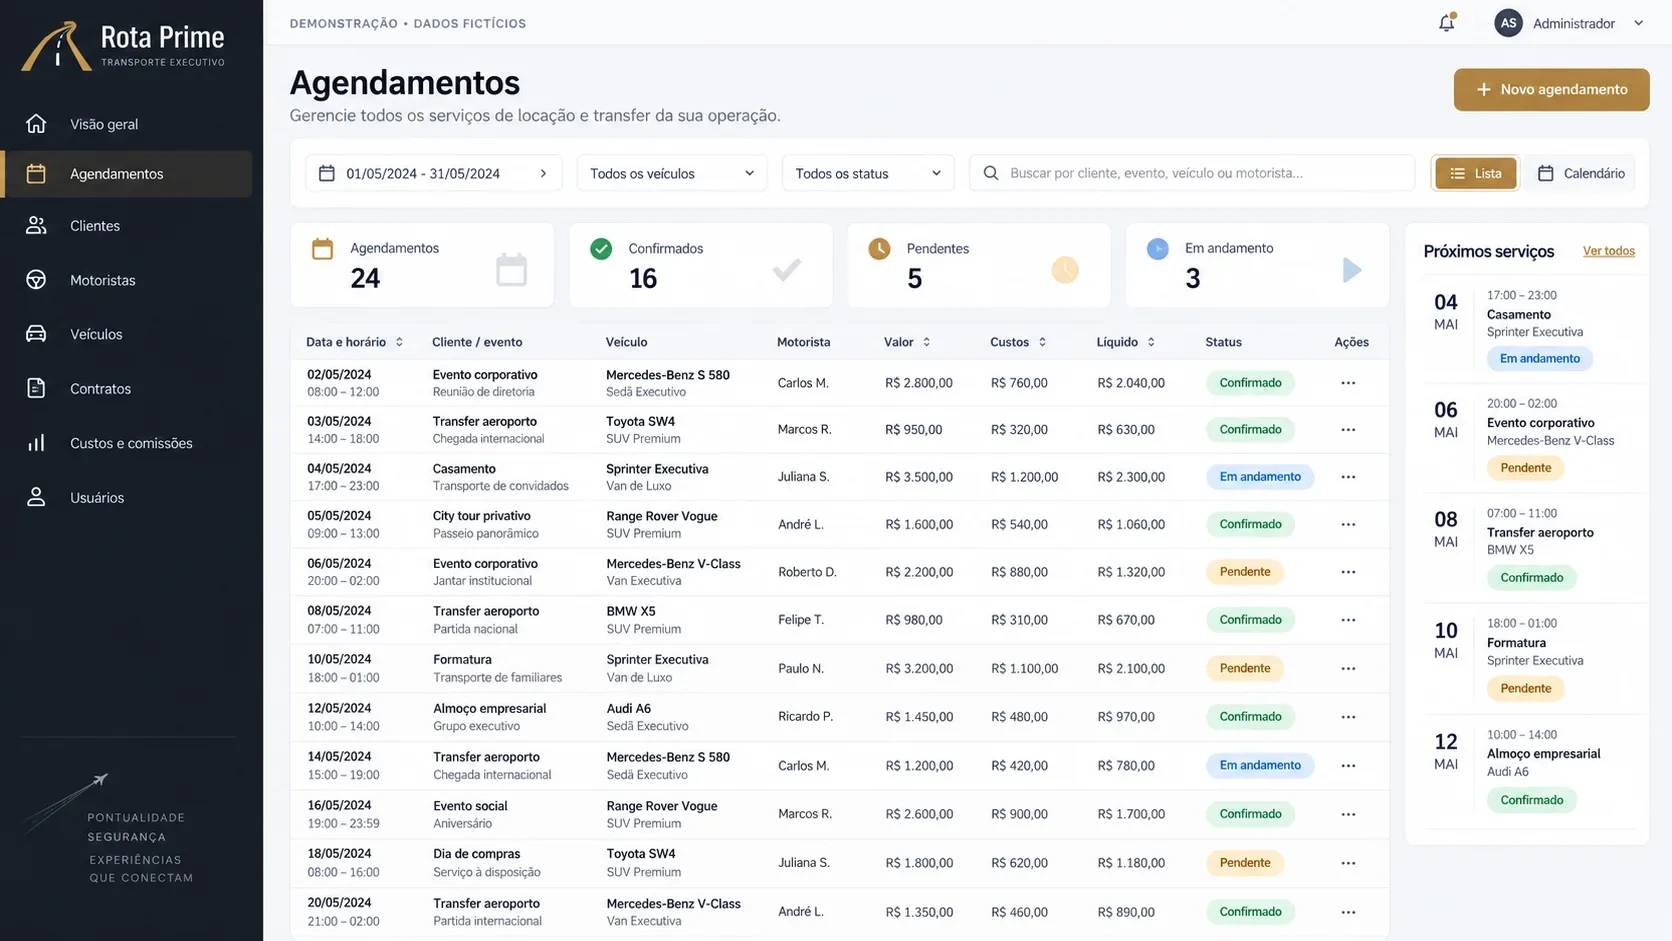Open the date range 01/05/2024 - 31/05/2024 picker
This screenshot has width=1672, height=941.
click(x=433, y=173)
